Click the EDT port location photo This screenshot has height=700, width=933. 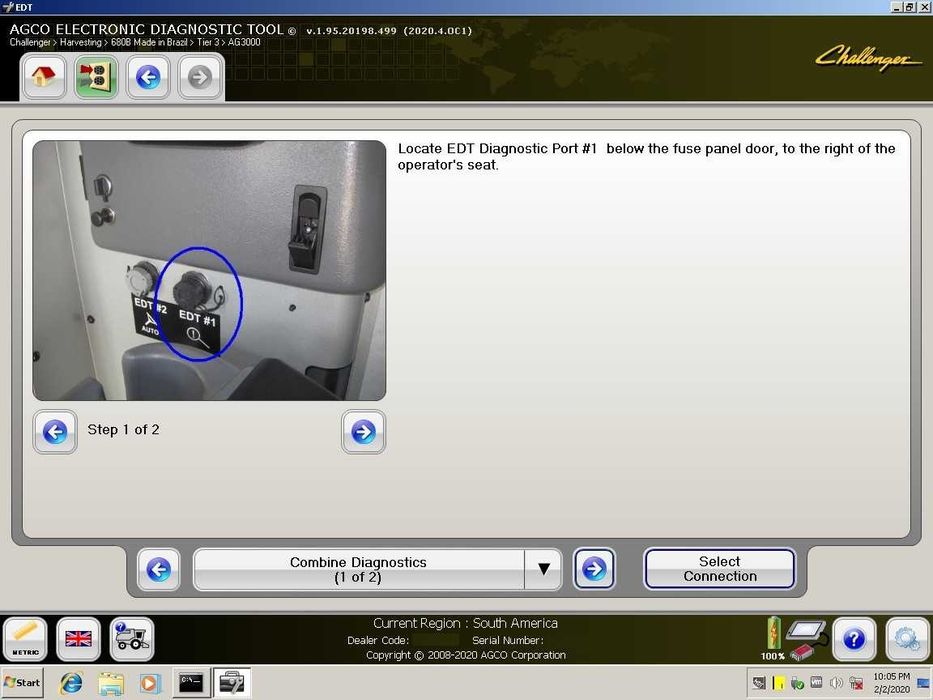pos(209,270)
